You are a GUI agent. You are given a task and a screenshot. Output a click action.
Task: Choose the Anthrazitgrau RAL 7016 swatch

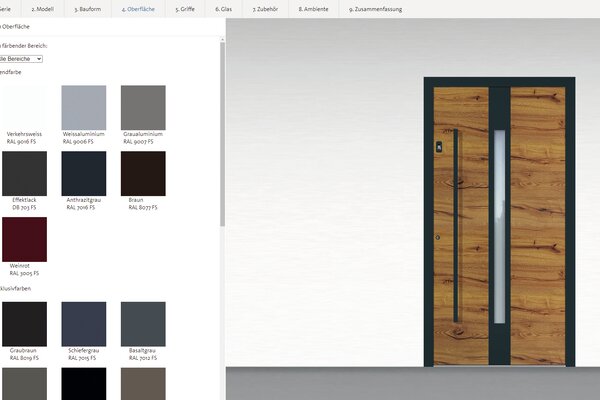point(83,173)
